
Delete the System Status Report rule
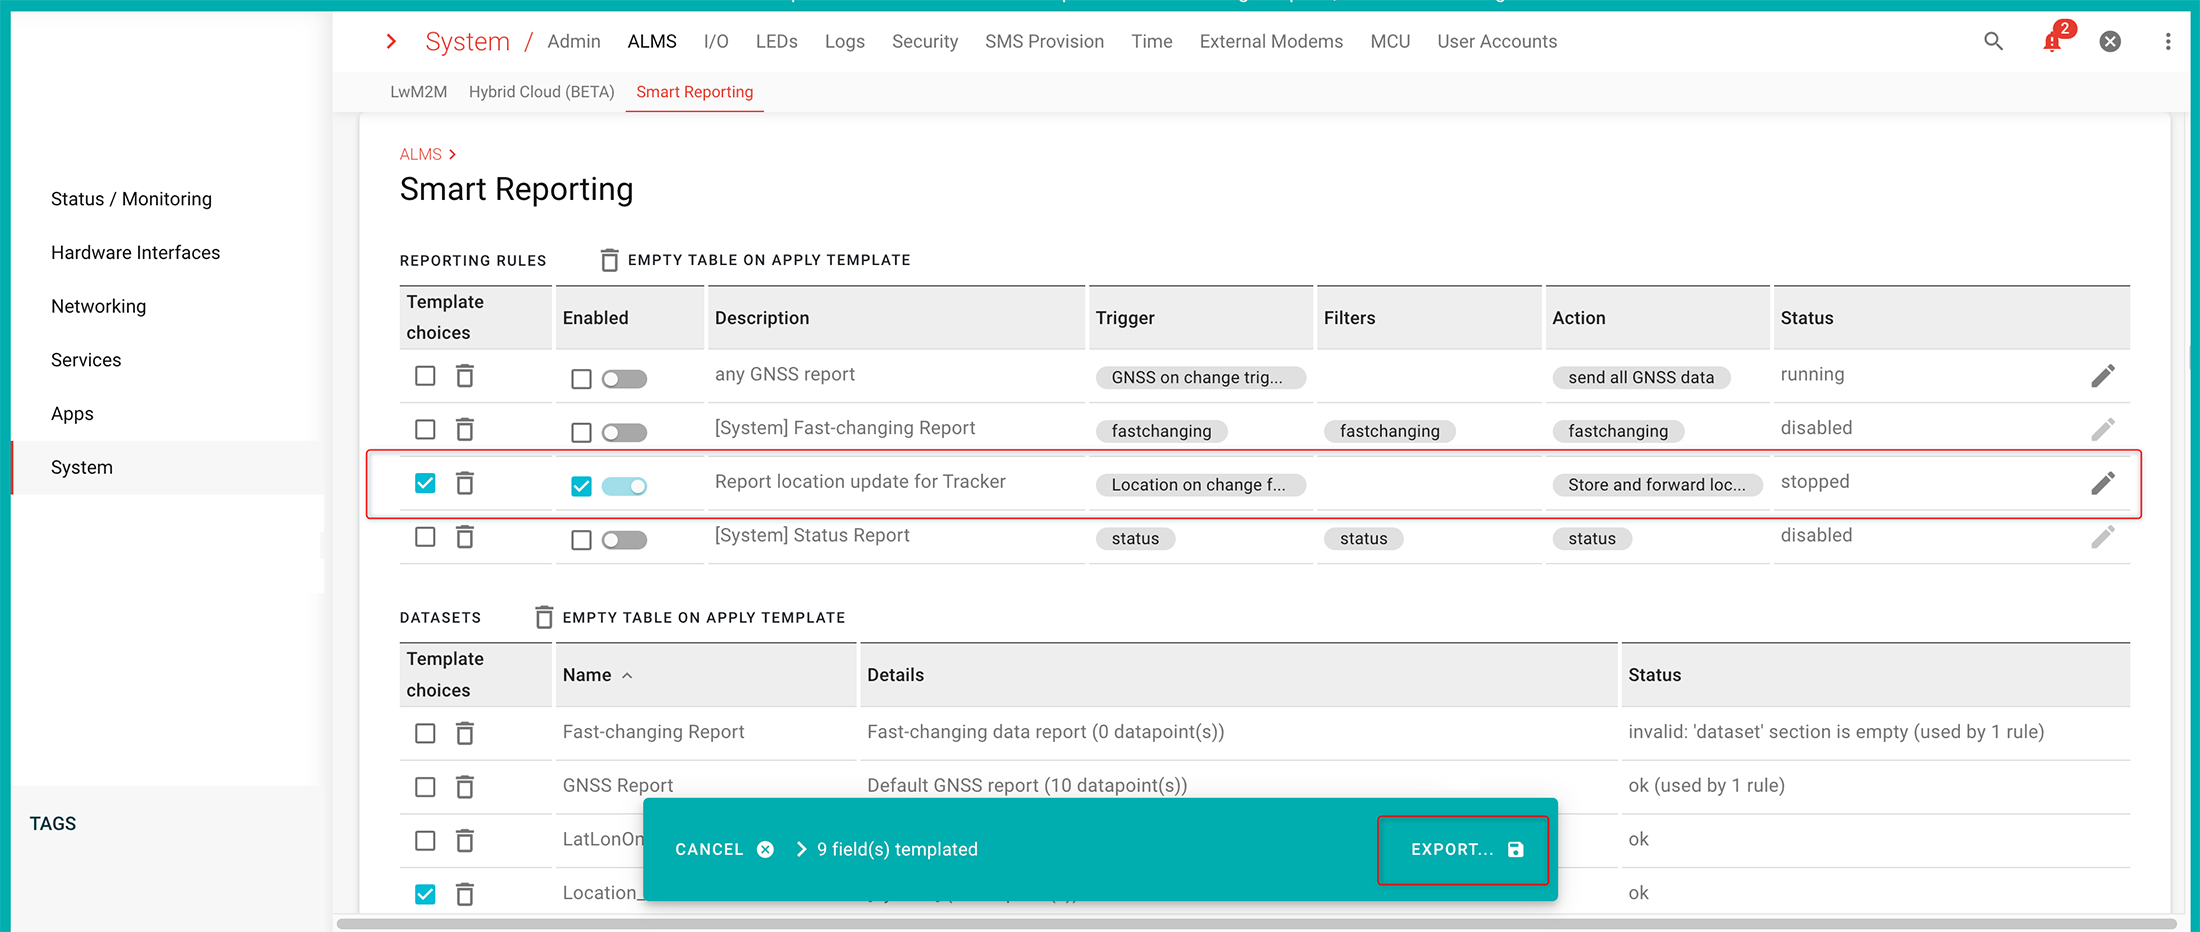(x=465, y=538)
